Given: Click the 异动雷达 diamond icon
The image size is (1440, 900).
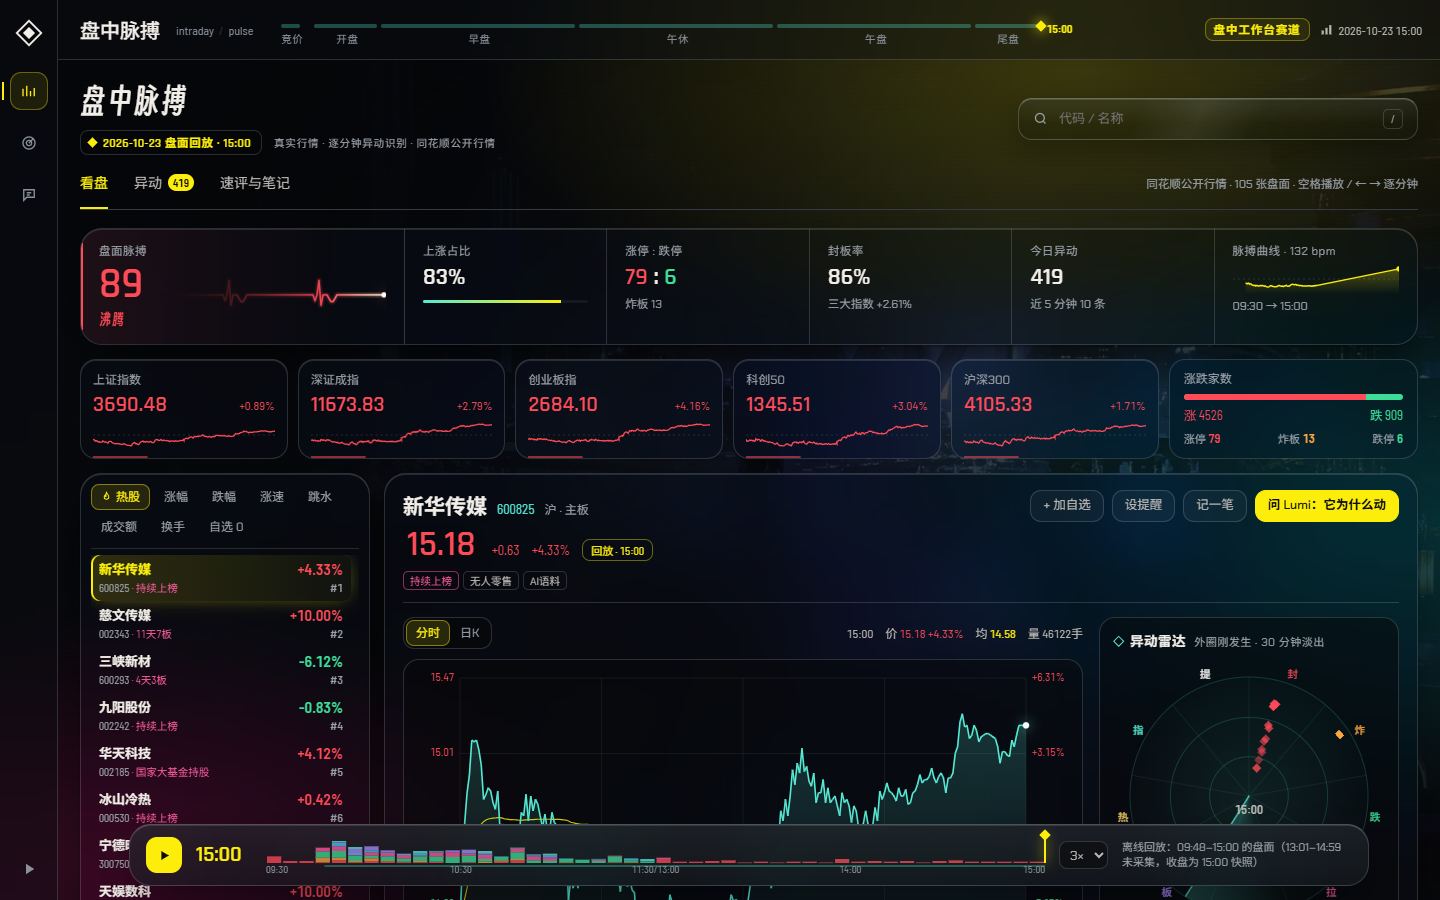Looking at the screenshot, I should pos(1118,642).
